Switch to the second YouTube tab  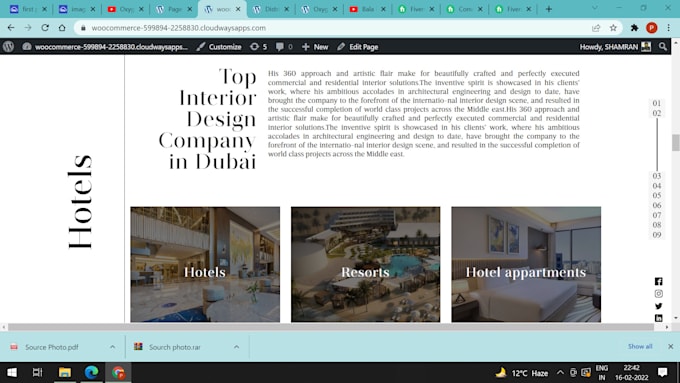[367, 9]
